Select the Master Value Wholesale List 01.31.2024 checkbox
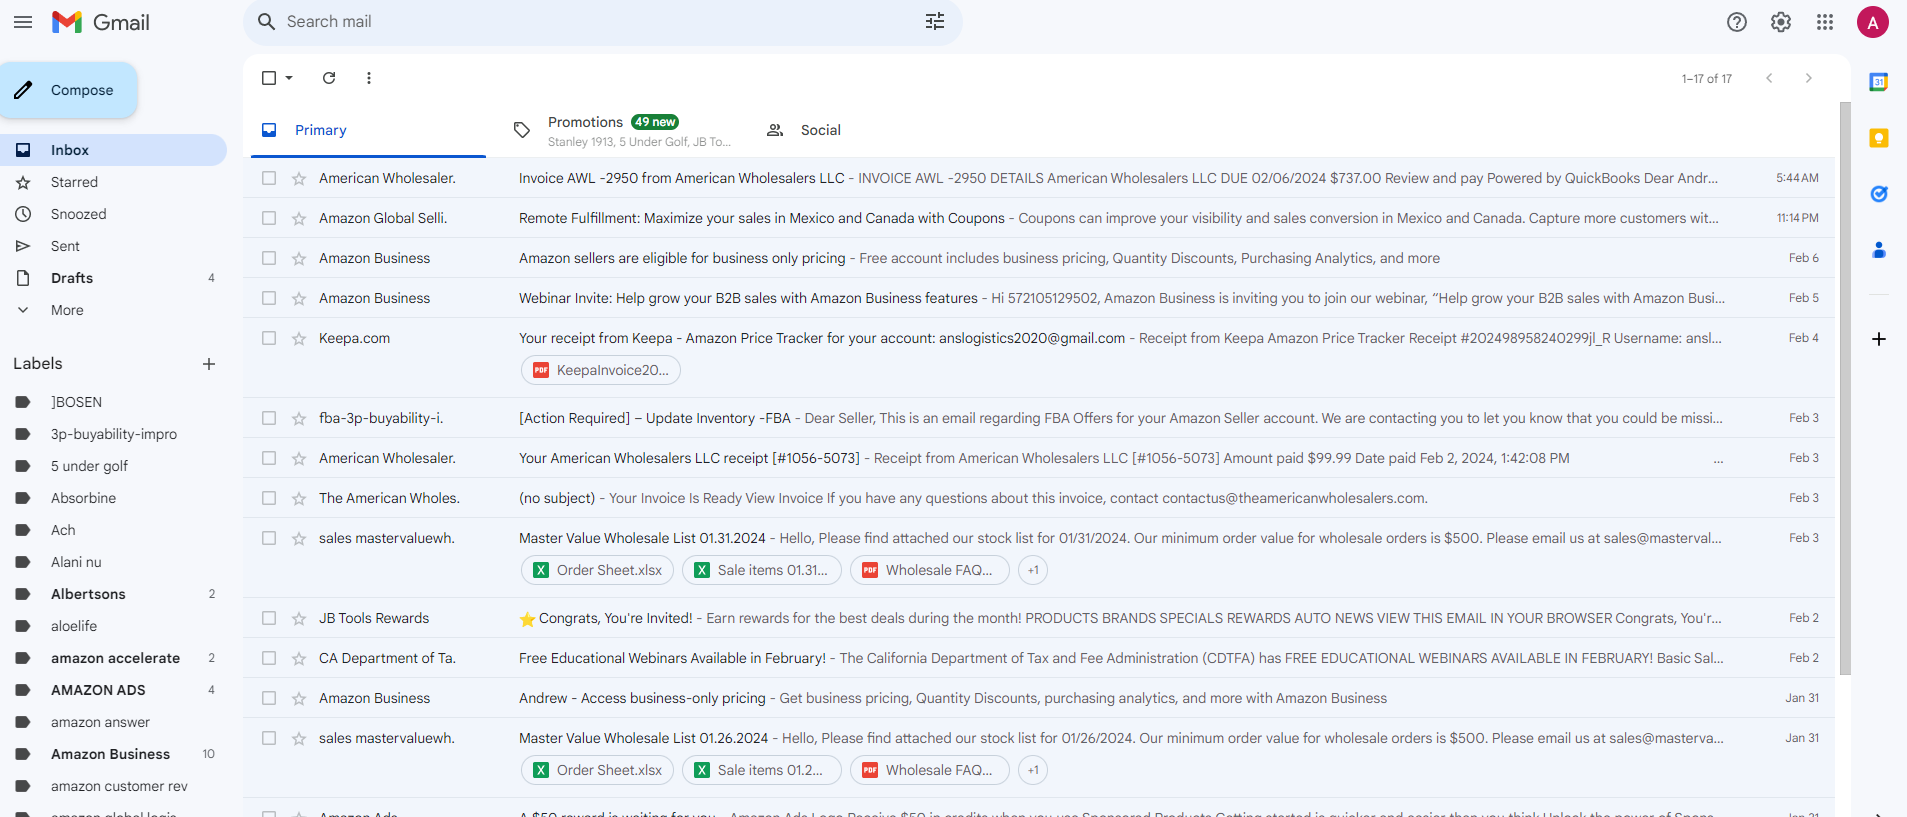Screen dimensions: 1907x817 click(269, 538)
